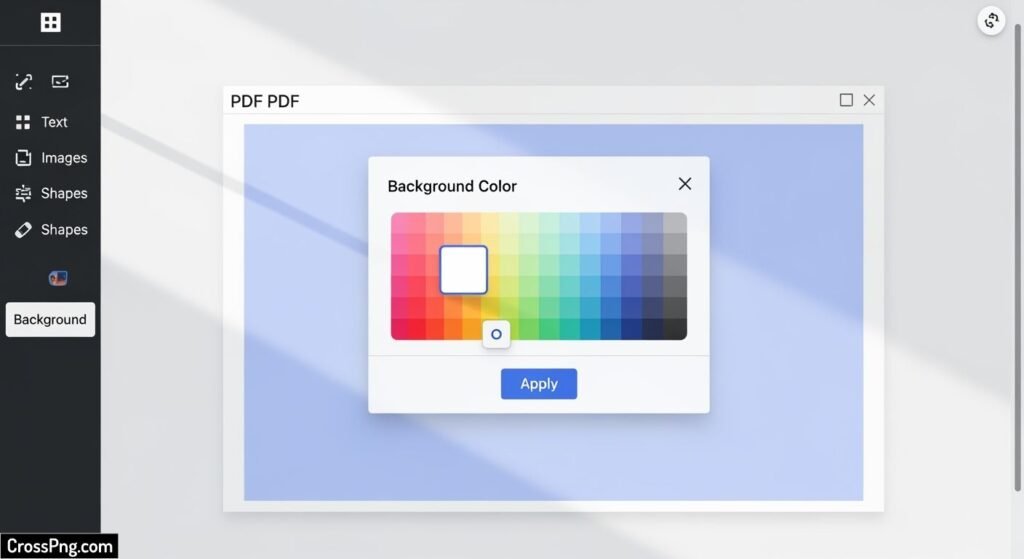Open the Text sidebar item

(x=54, y=122)
